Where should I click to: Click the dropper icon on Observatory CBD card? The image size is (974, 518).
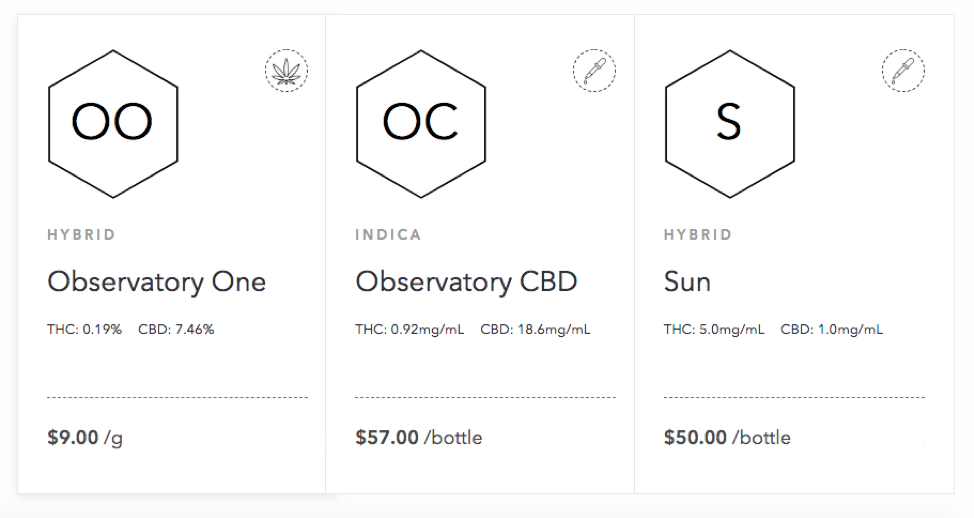pyautogui.click(x=594, y=71)
